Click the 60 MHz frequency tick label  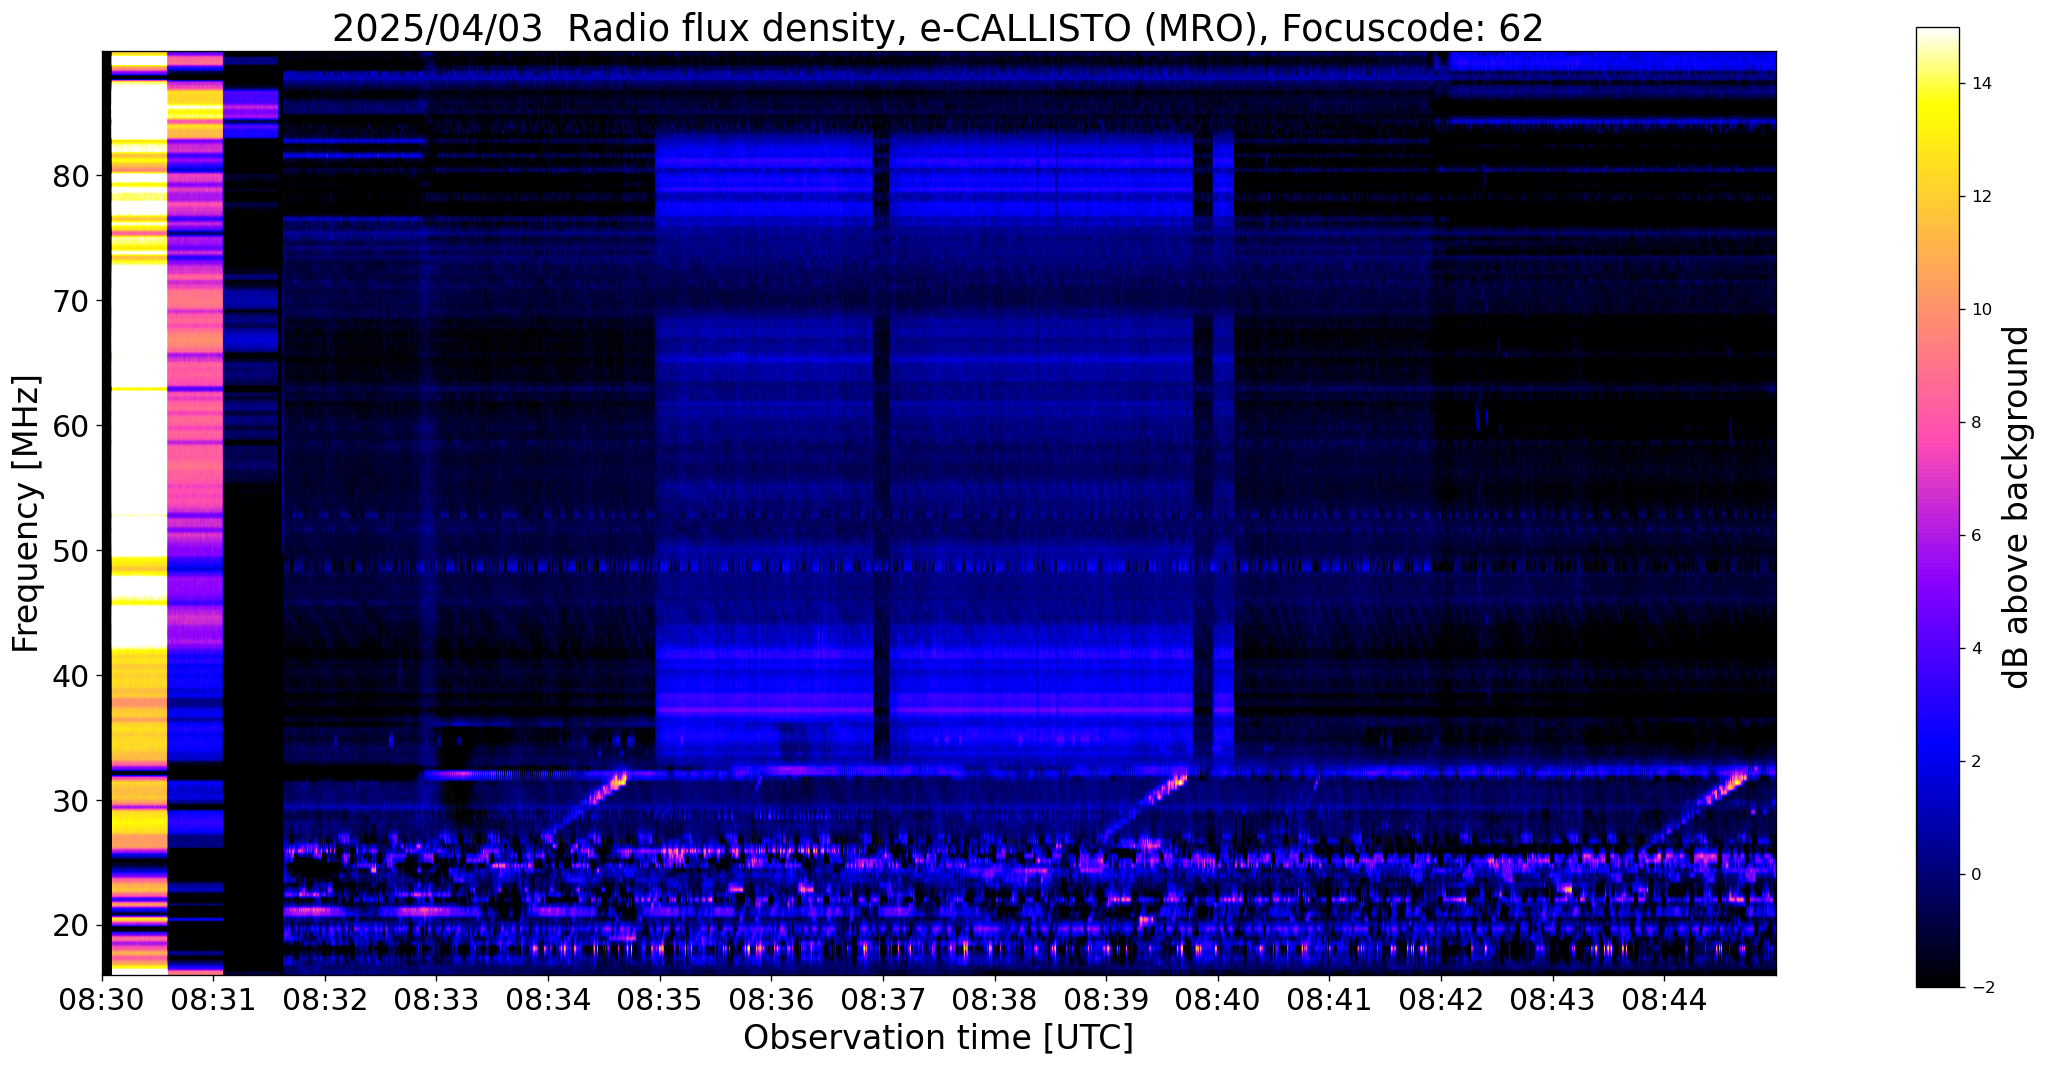[70, 426]
